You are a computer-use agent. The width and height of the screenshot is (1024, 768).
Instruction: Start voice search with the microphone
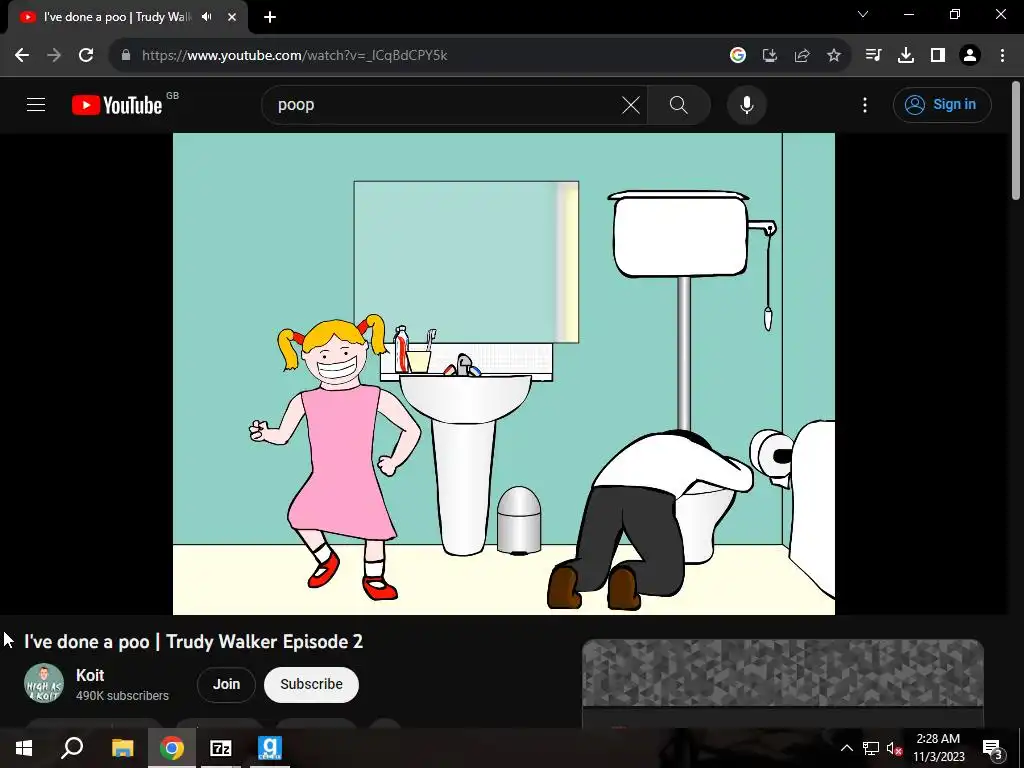pos(746,104)
